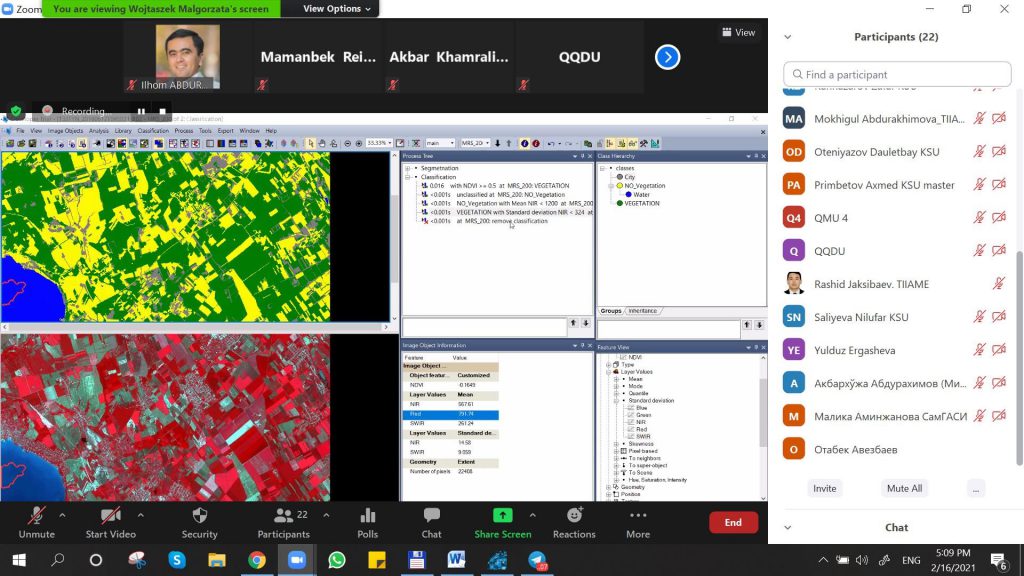Open Participants panel from Zoom toolbar
Screen dimensions: 1024x576
point(283,522)
